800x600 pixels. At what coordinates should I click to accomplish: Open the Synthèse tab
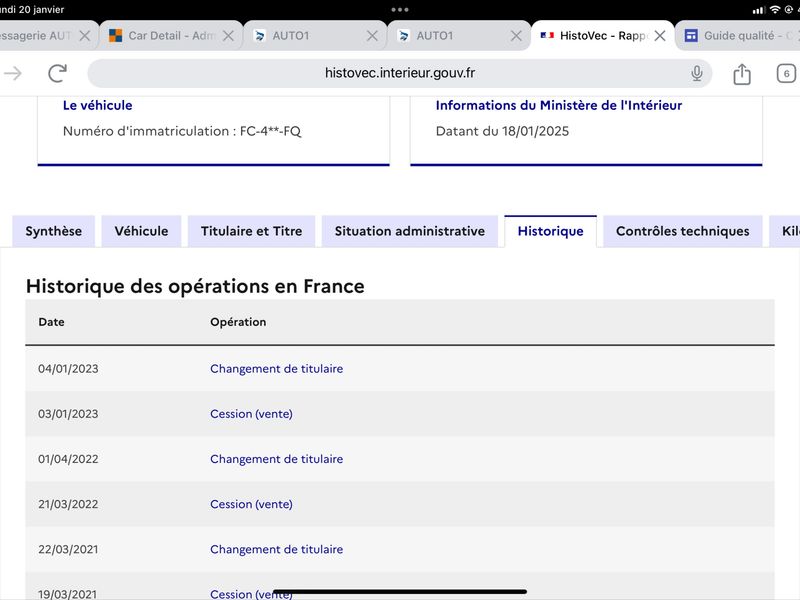tap(54, 231)
